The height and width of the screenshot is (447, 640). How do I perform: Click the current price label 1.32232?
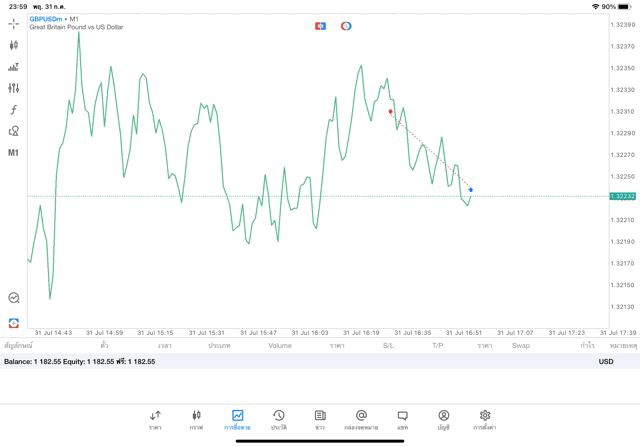[x=622, y=196]
